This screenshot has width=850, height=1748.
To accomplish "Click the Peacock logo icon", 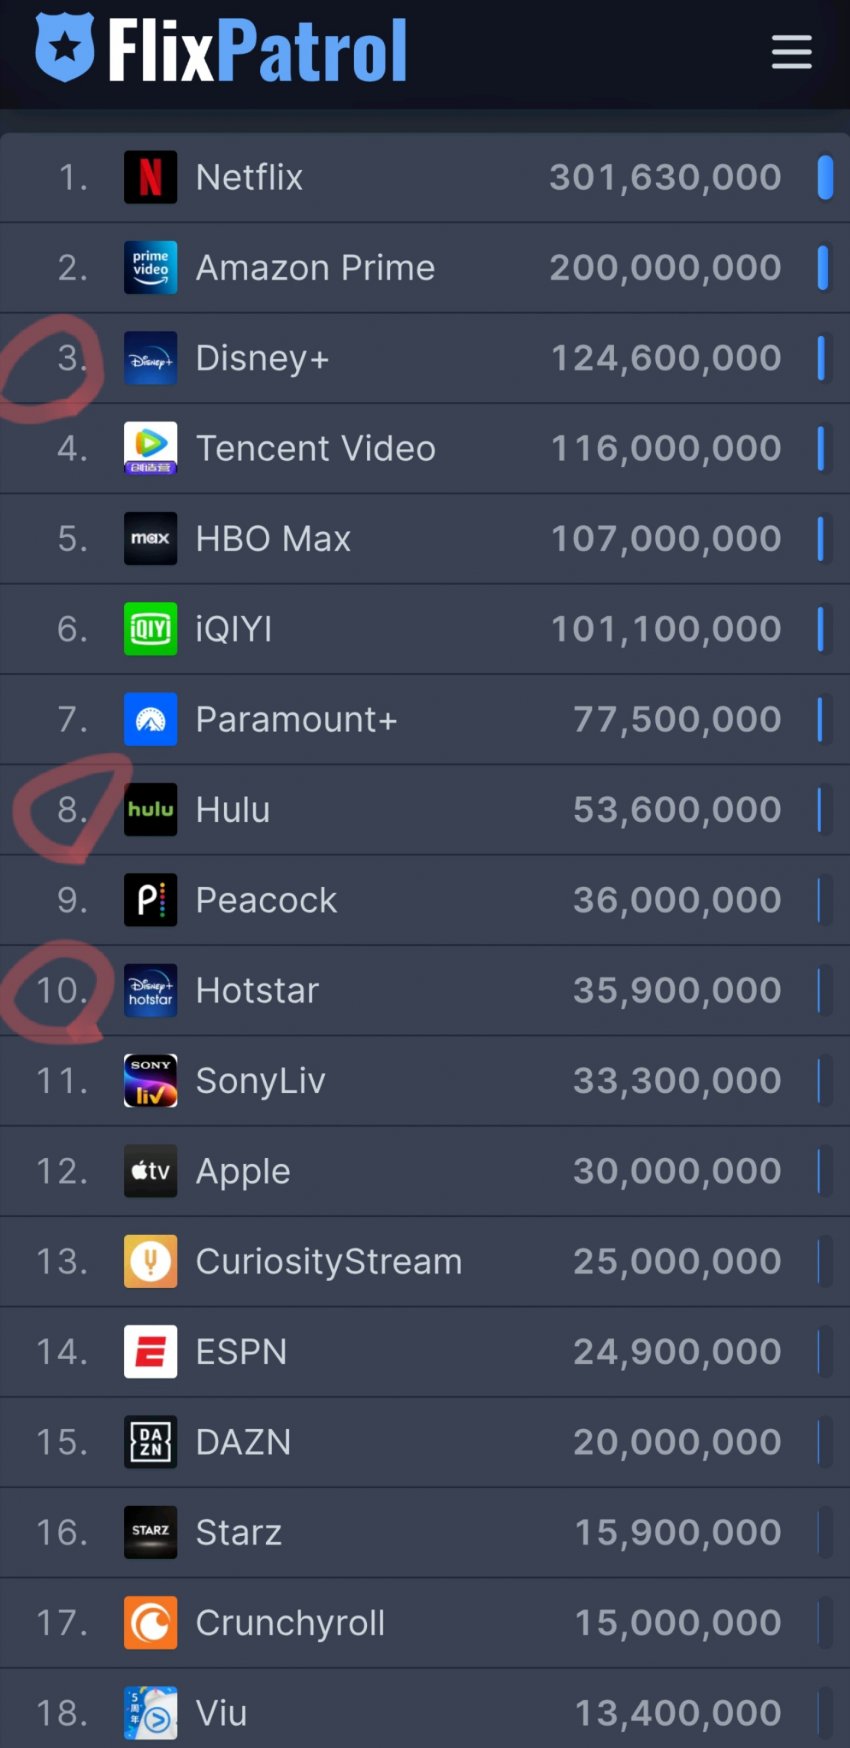I will point(150,900).
